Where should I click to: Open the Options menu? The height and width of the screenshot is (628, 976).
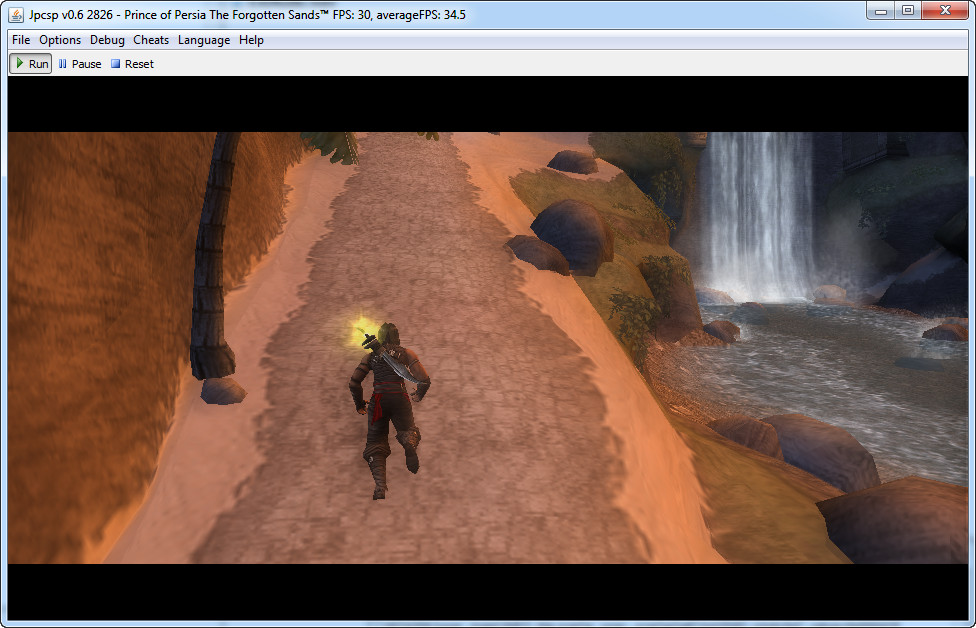click(x=60, y=40)
